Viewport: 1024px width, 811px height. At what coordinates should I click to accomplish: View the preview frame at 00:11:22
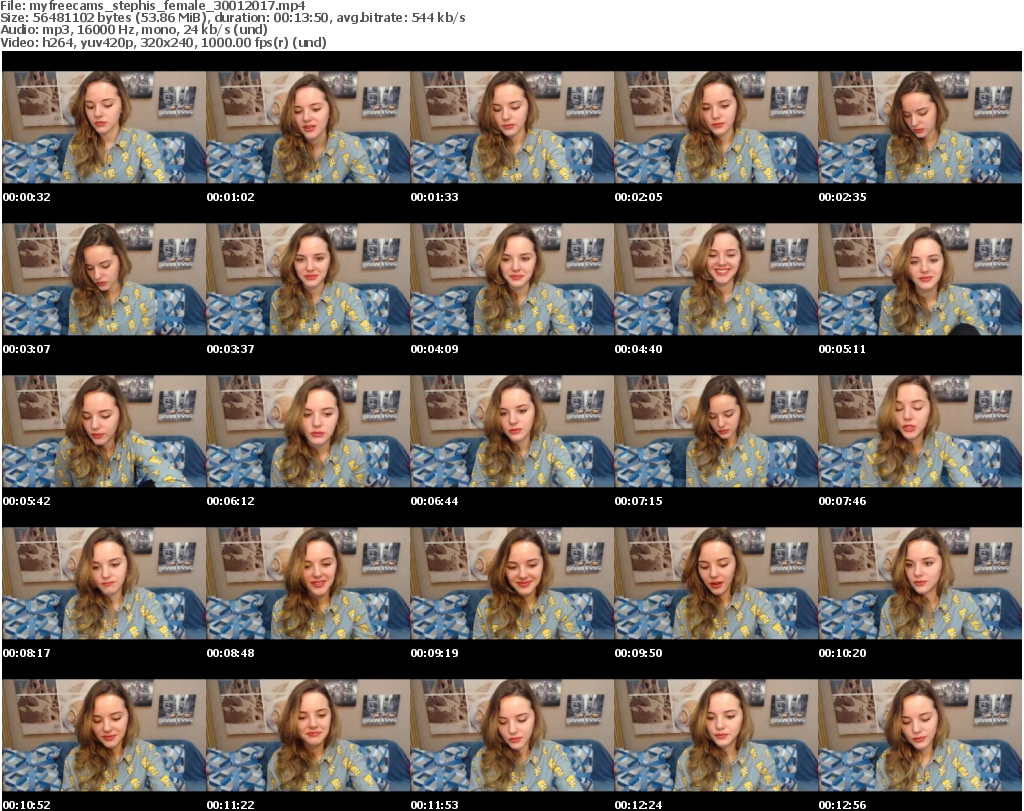(308, 736)
